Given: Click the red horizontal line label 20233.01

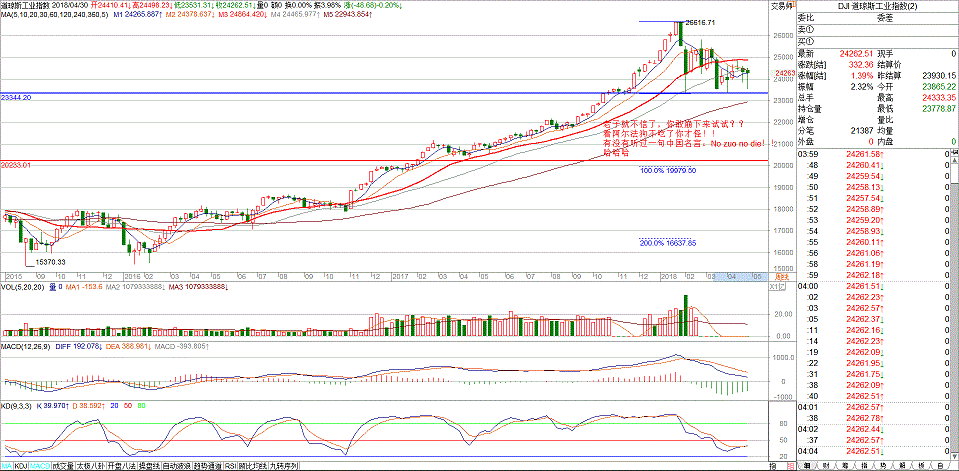Looking at the screenshot, I should point(16,165).
